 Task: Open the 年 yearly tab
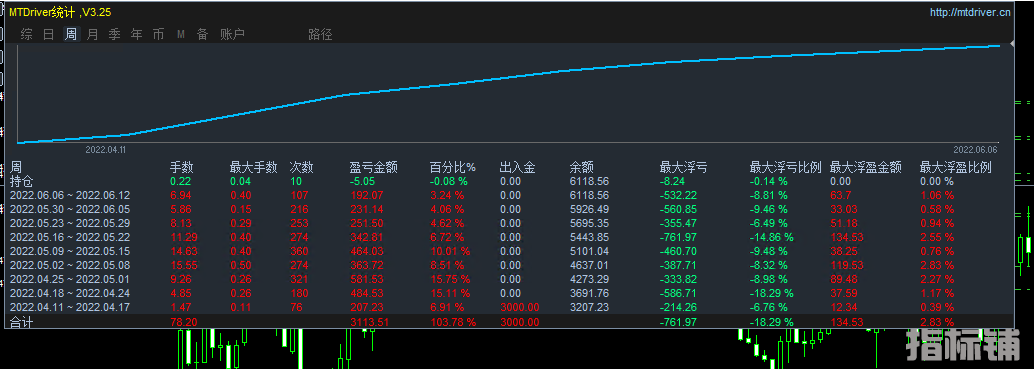click(x=137, y=34)
